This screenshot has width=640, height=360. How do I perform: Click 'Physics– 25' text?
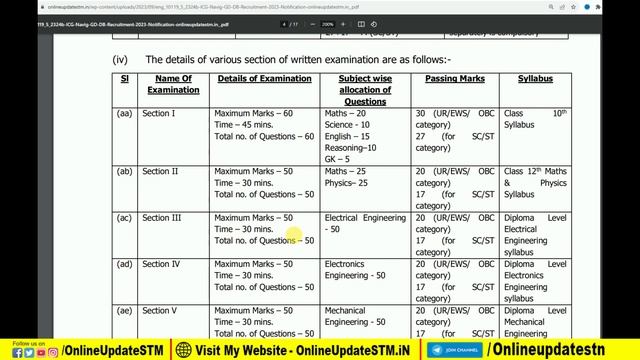coord(346,183)
